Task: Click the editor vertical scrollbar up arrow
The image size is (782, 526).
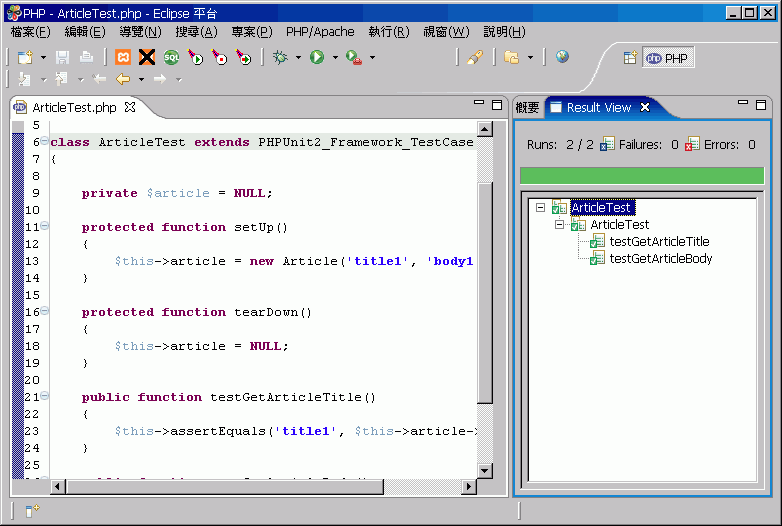Action: tap(485, 129)
